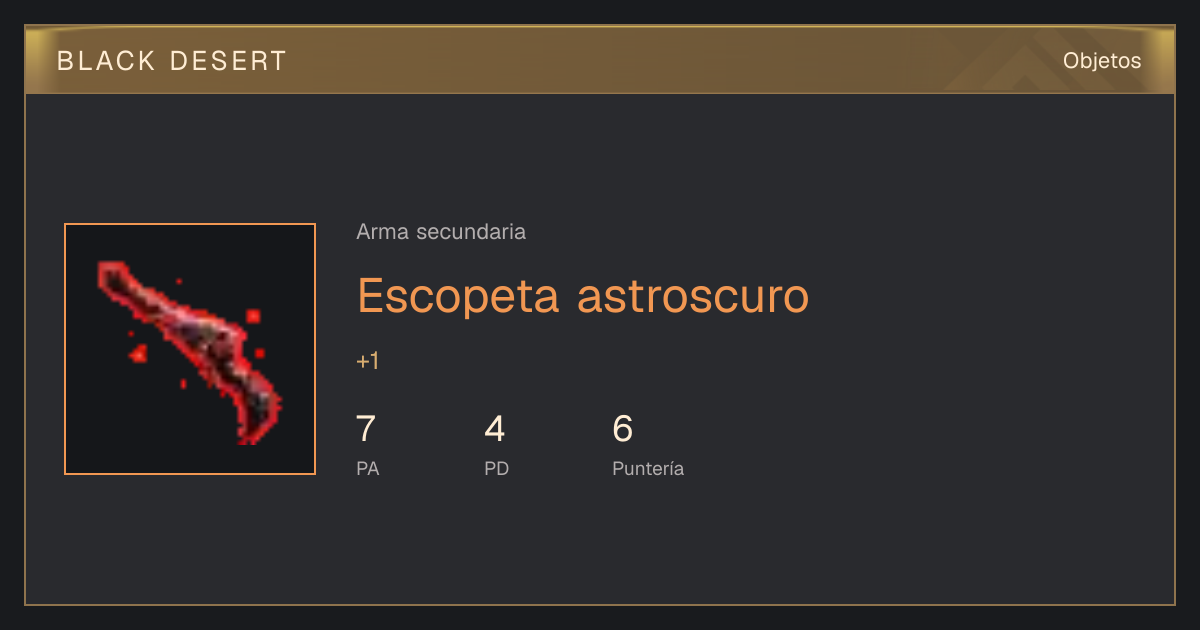The image size is (1200, 630).
Task: Click the PD value 4
Action: pyautogui.click(x=495, y=429)
